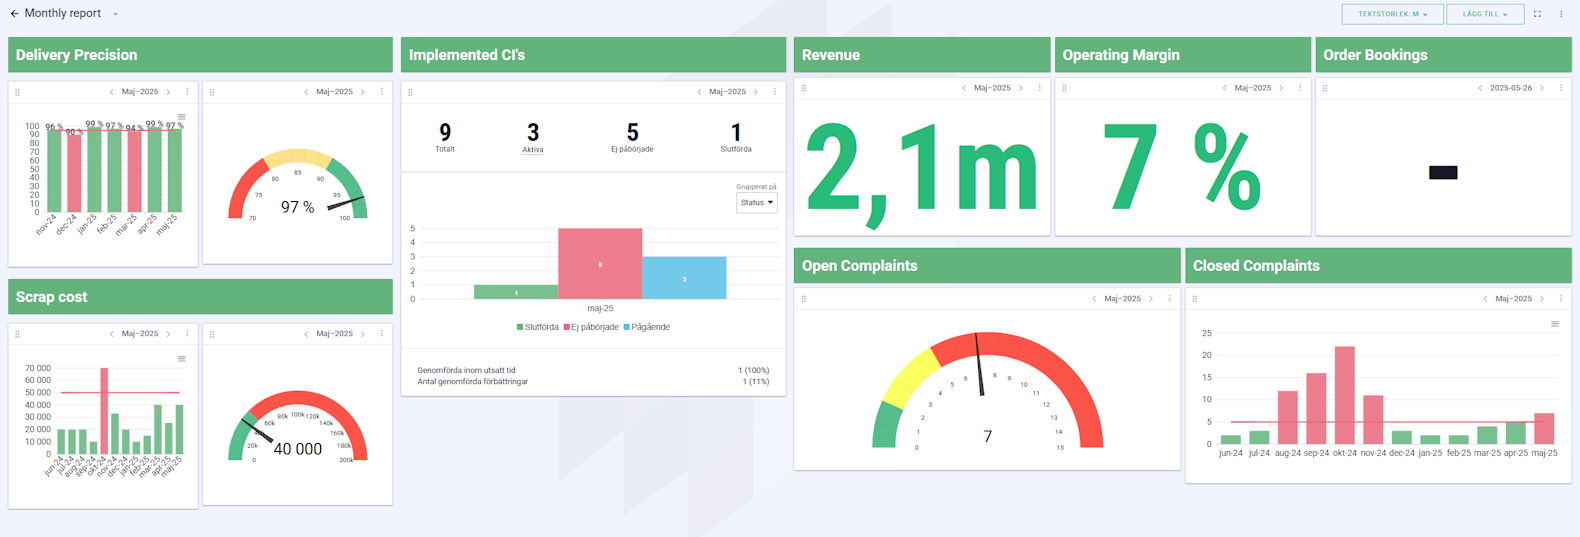Viewport: 1580px width, 537px height.
Task: Toggle the Pågående legend series
Action: tap(646, 327)
